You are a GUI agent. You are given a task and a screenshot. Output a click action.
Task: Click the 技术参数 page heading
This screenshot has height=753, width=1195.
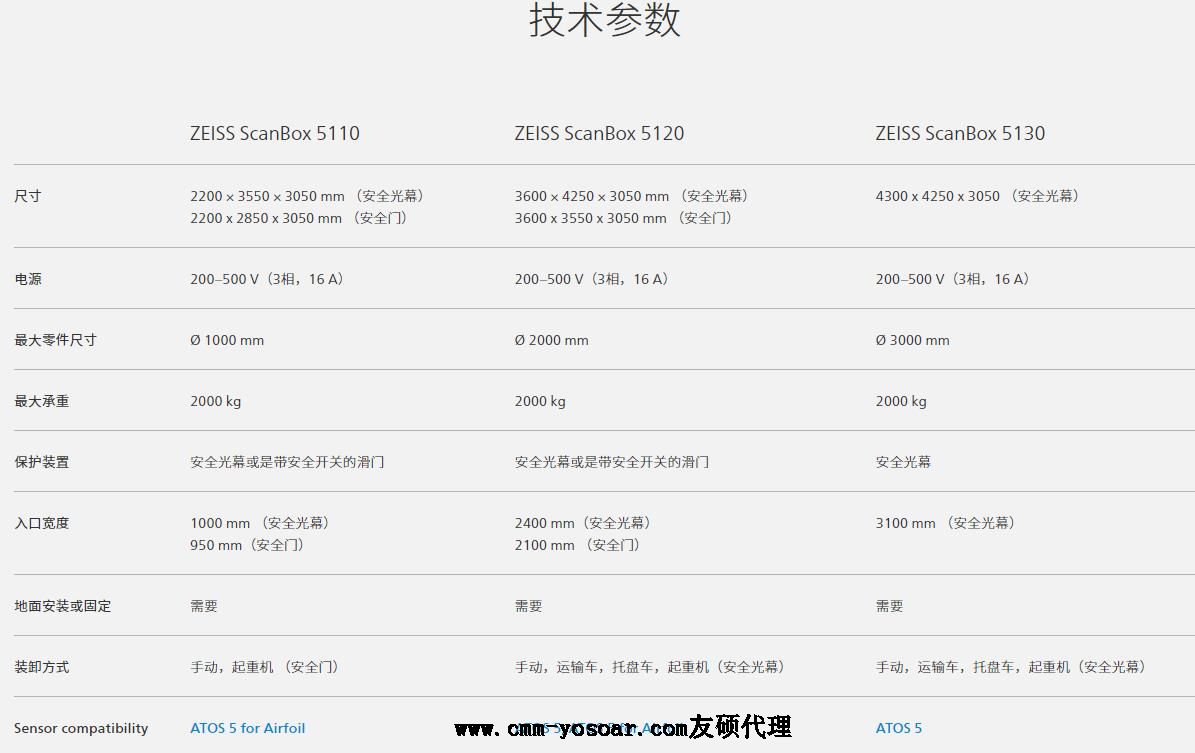tap(604, 20)
